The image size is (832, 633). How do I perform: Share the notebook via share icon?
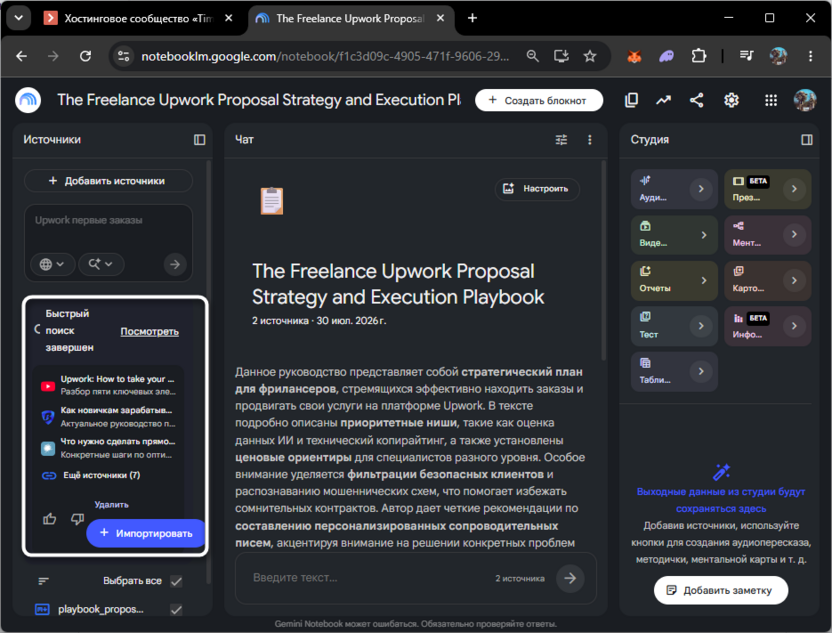pyautogui.click(x=697, y=100)
